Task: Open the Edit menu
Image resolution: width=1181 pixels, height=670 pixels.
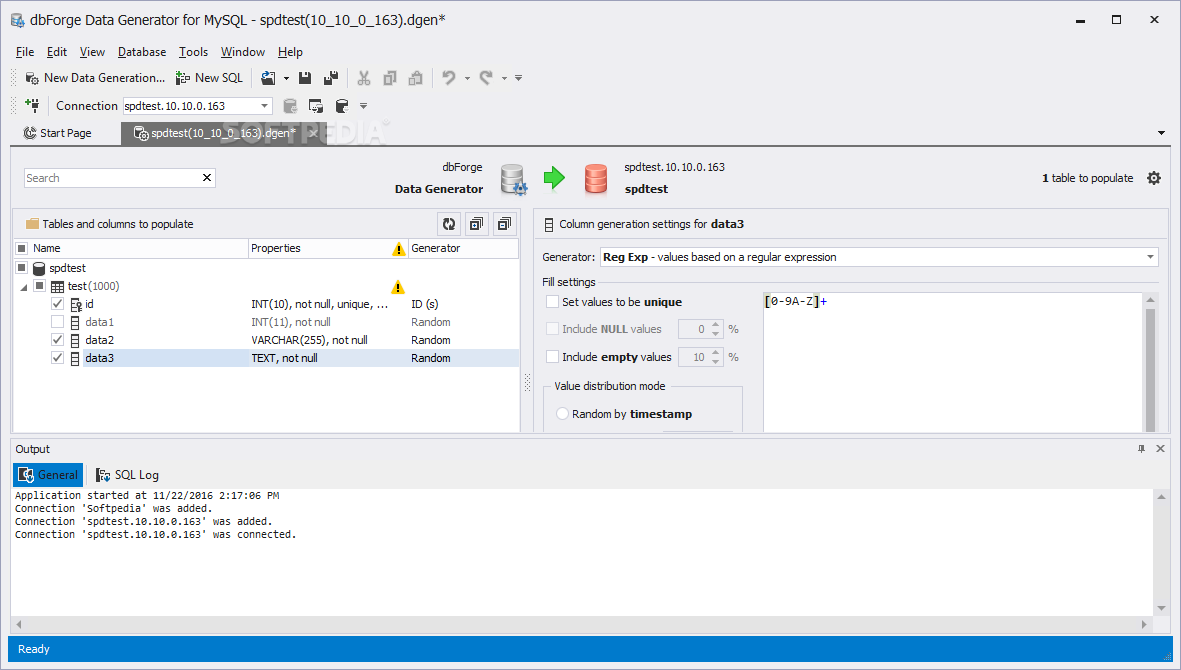Action: click(x=56, y=52)
